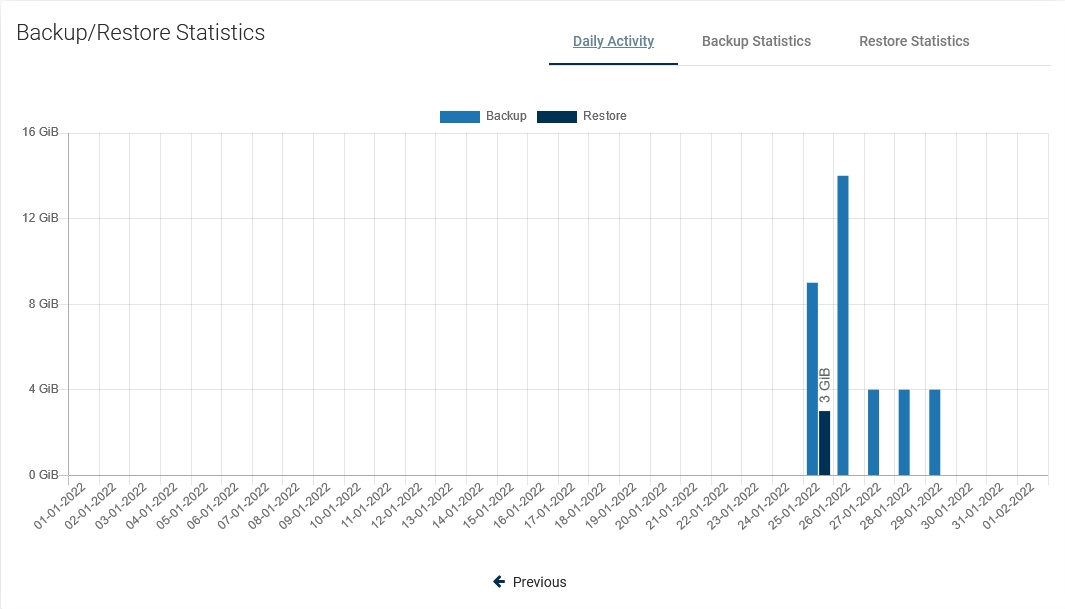This screenshot has height=609, width=1065.
Task: Pick the Backup bar for 28-01-2022
Action: (x=904, y=432)
